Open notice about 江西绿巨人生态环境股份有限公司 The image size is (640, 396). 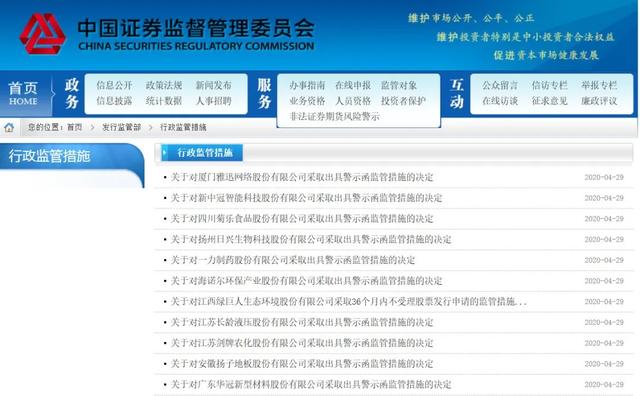349,302
